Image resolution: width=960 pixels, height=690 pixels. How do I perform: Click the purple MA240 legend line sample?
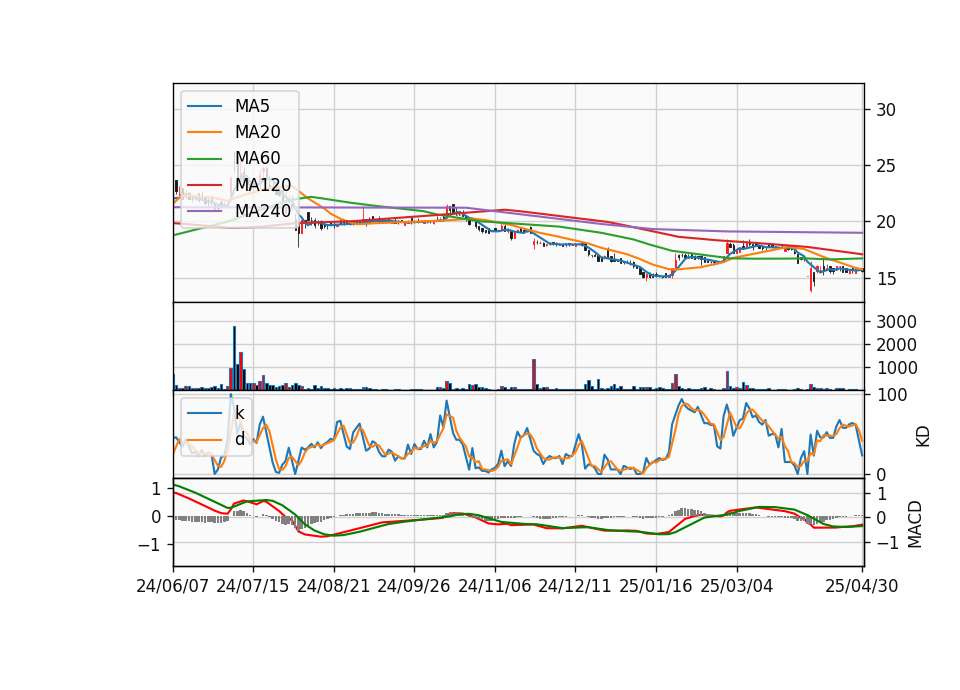[204, 211]
